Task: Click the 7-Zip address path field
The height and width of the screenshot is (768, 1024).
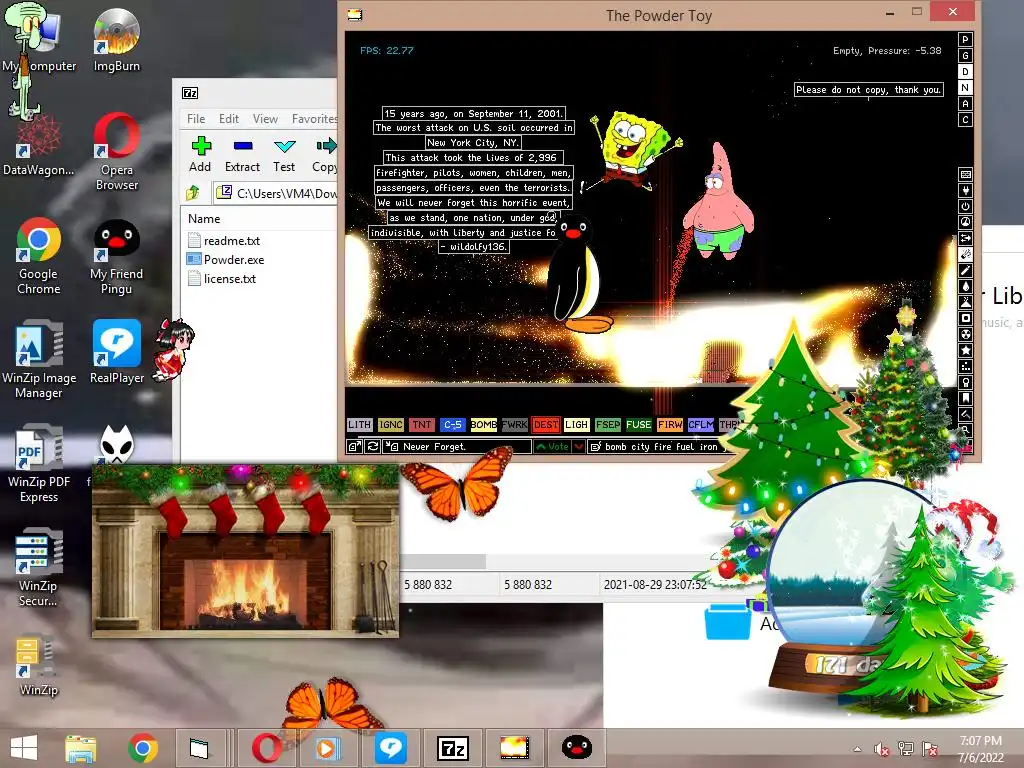Action: [x=277, y=193]
